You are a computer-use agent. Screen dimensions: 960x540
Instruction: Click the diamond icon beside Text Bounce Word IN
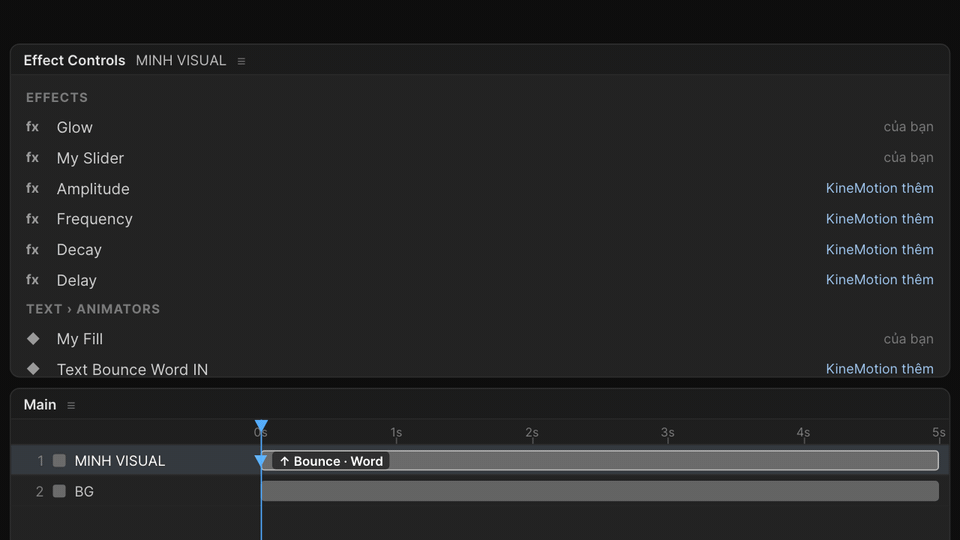[x=33, y=369]
